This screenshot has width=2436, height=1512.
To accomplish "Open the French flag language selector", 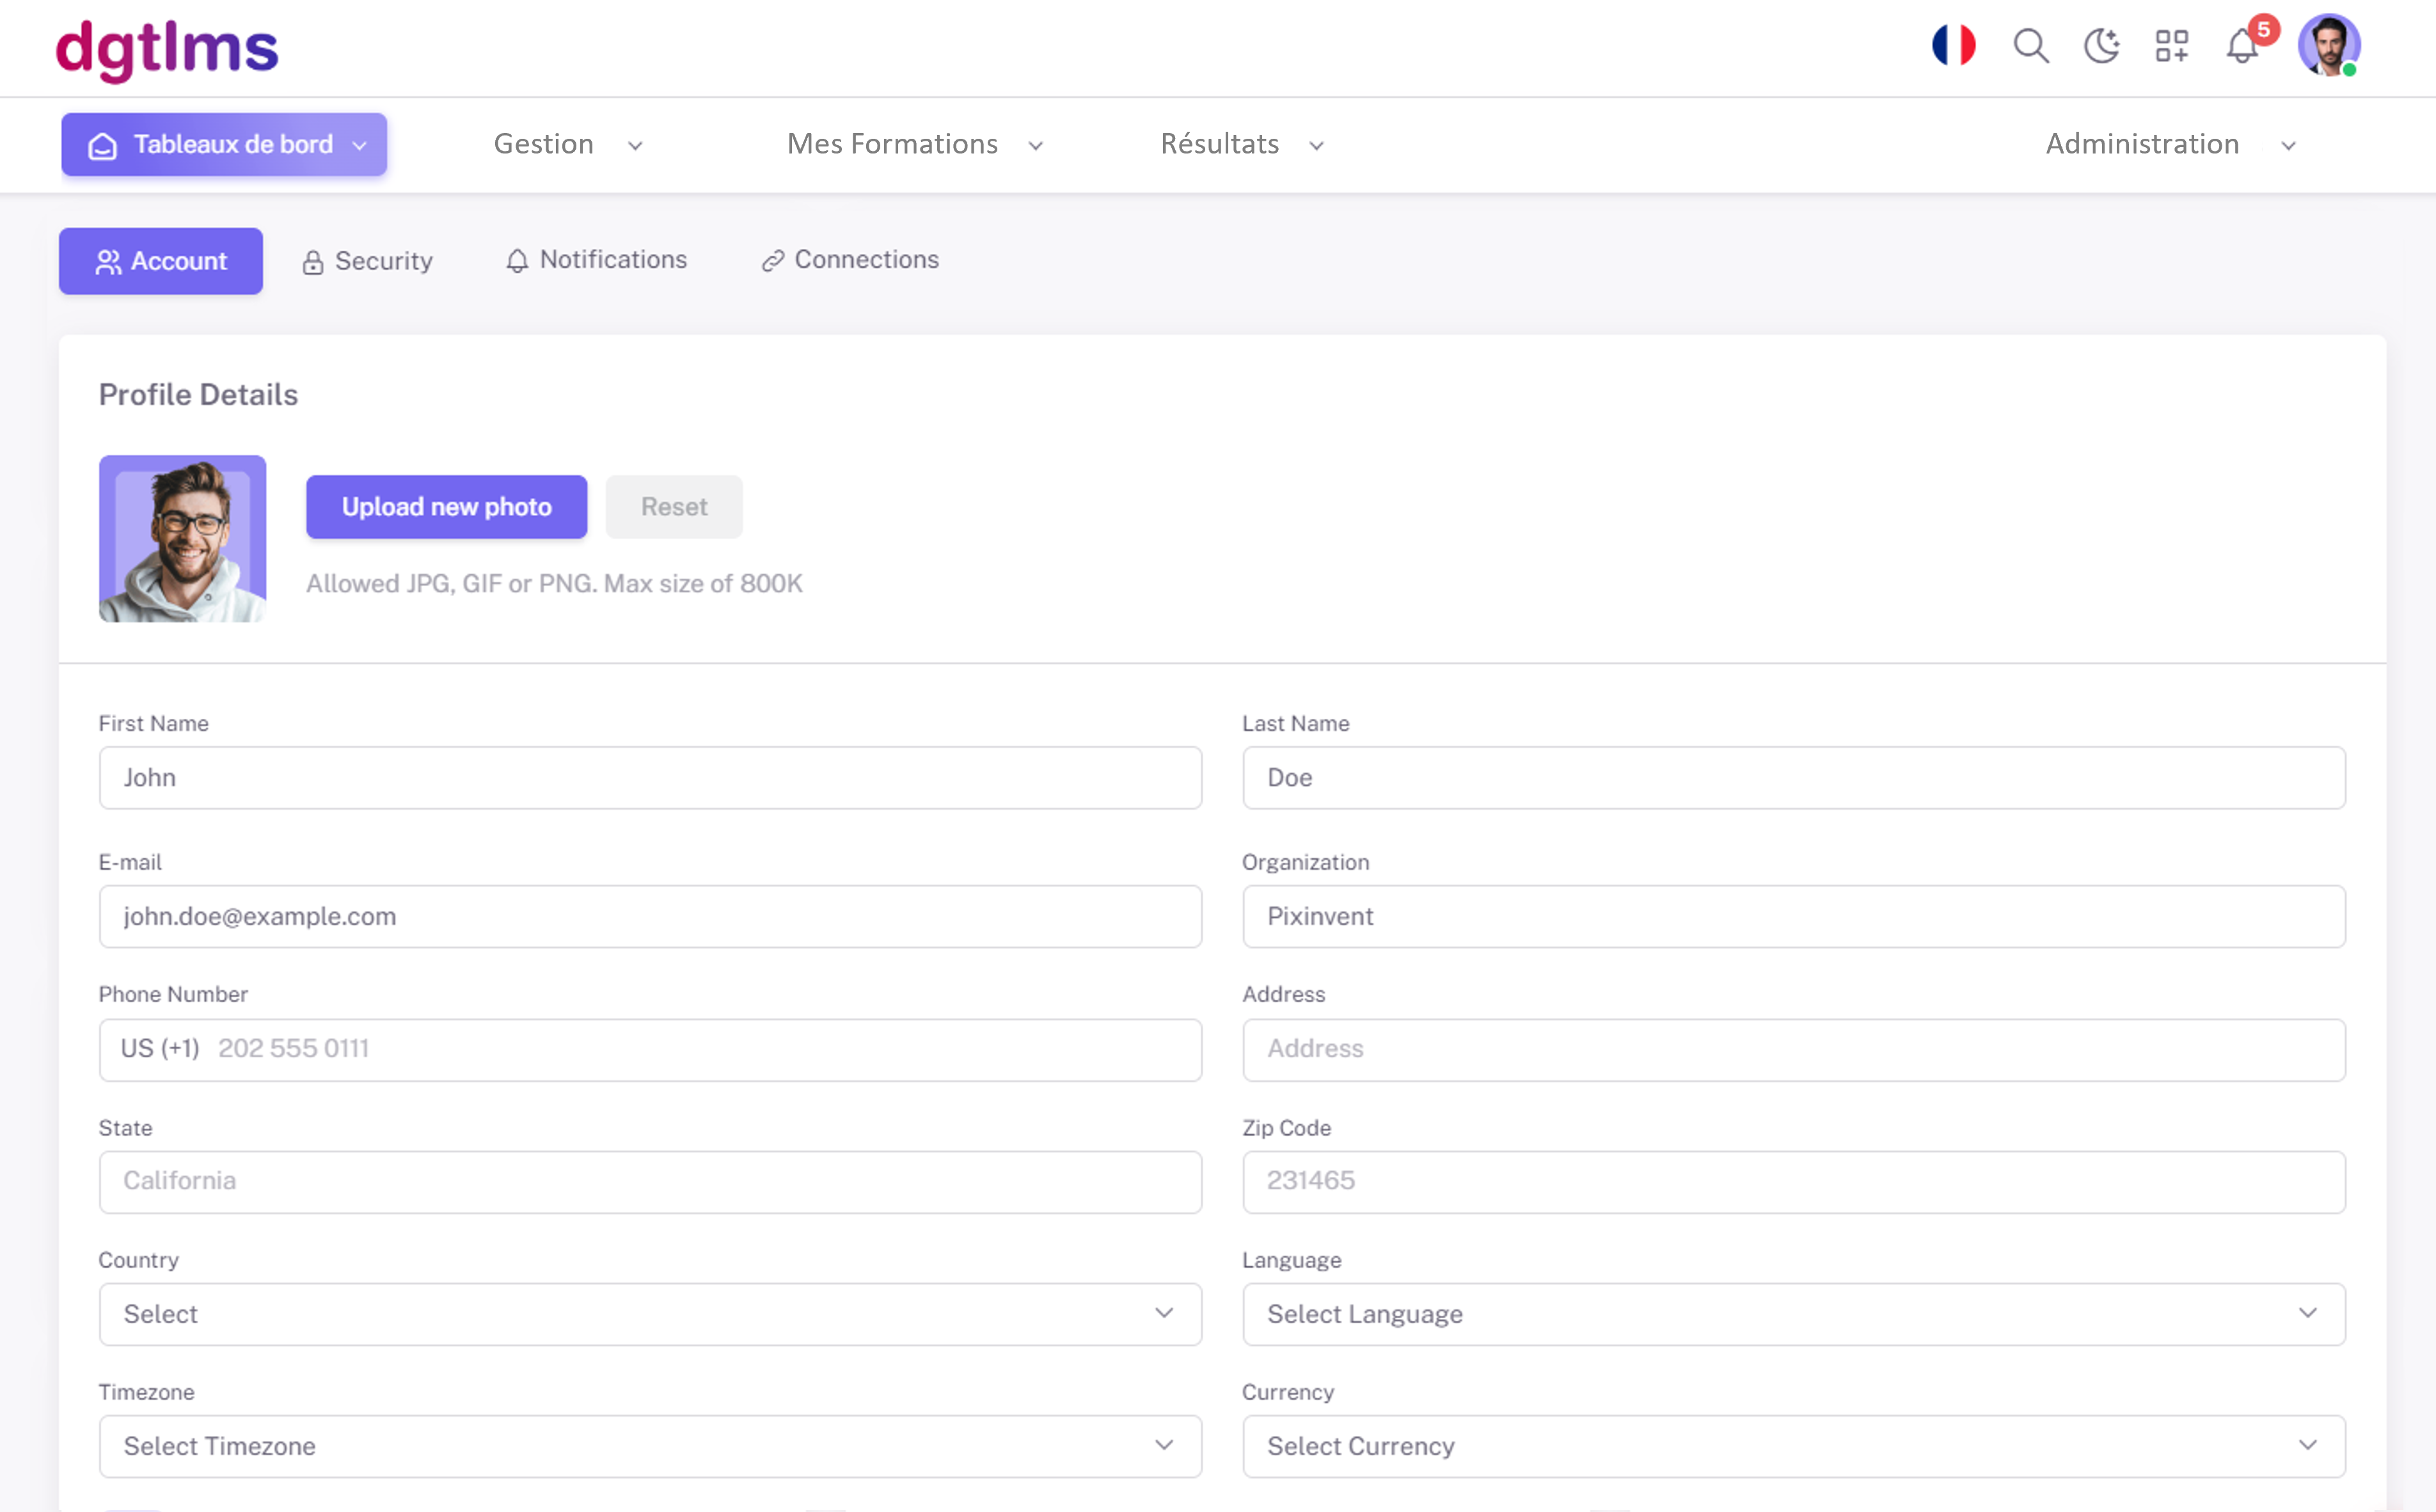I will pos(1953,45).
